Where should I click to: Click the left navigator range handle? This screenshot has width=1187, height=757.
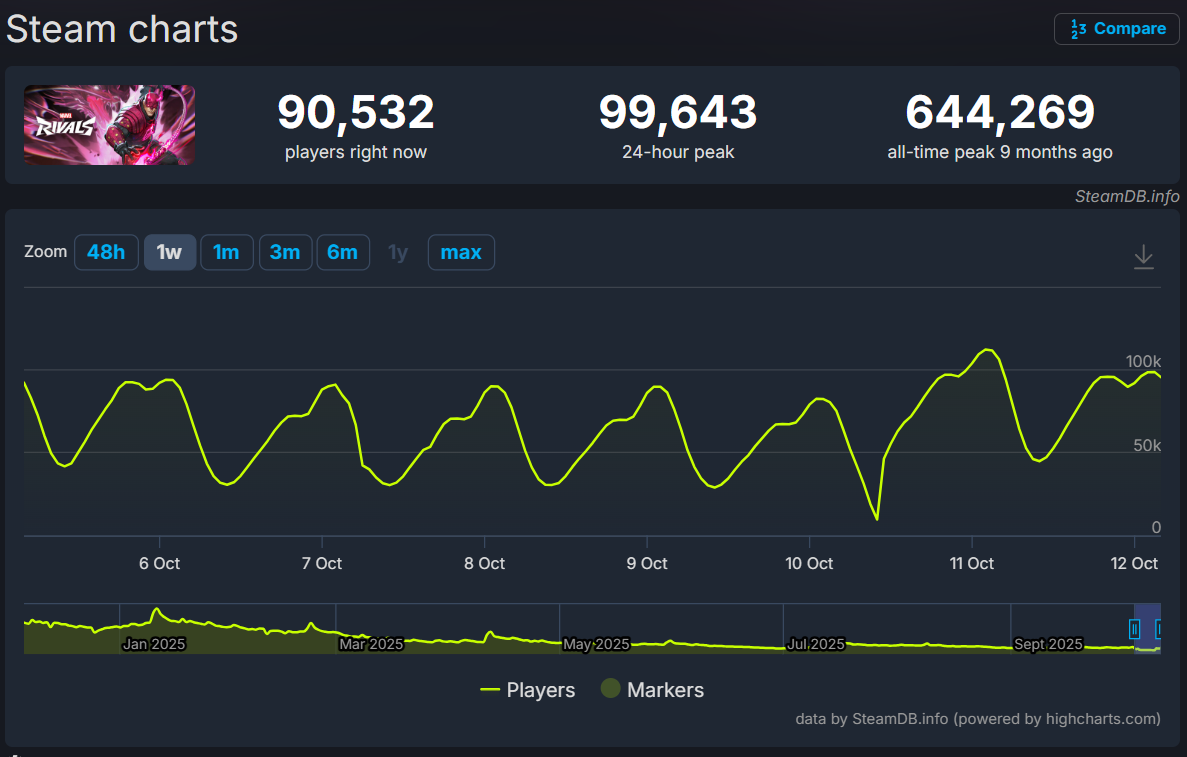[x=1134, y=628]
